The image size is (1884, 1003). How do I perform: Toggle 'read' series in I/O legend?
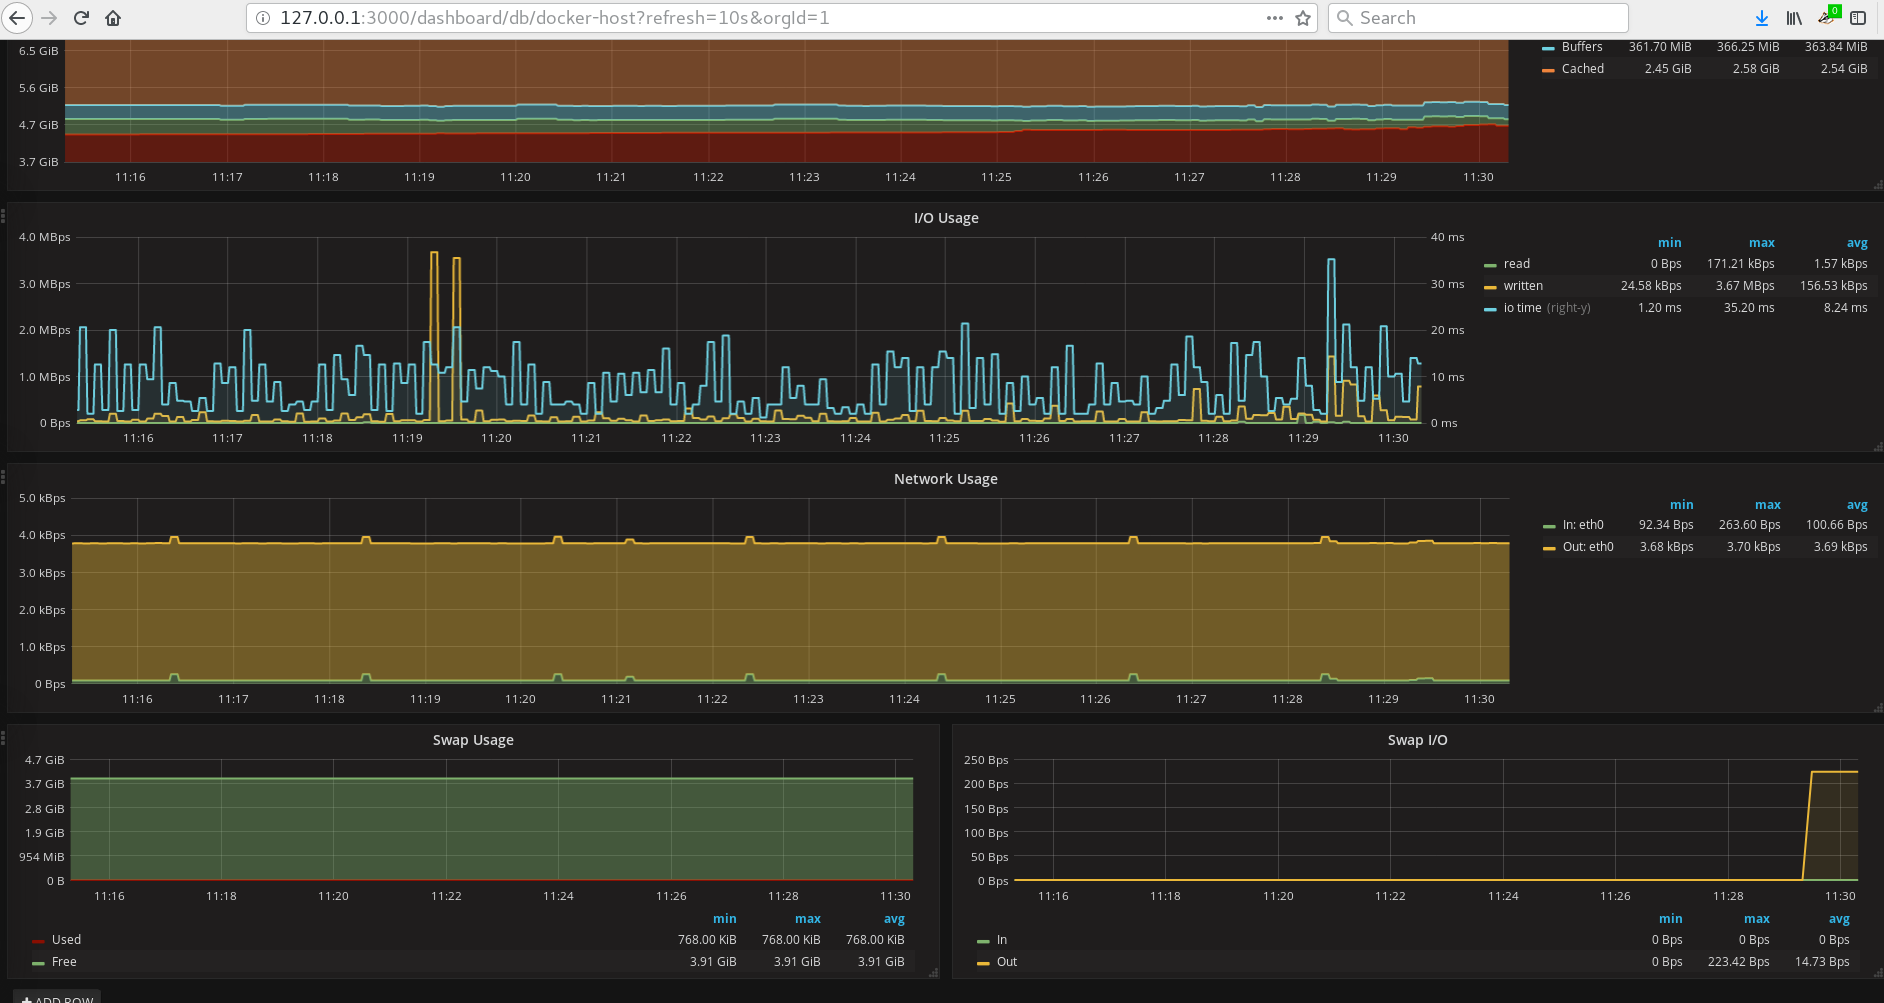tap(1516, 264)
